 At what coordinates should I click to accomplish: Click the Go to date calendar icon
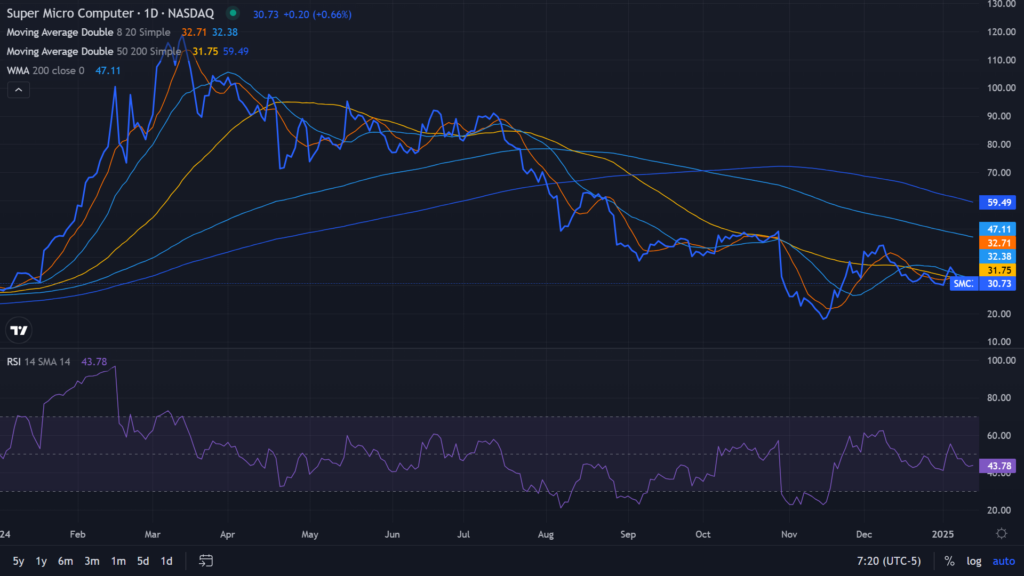coord(206,561)
